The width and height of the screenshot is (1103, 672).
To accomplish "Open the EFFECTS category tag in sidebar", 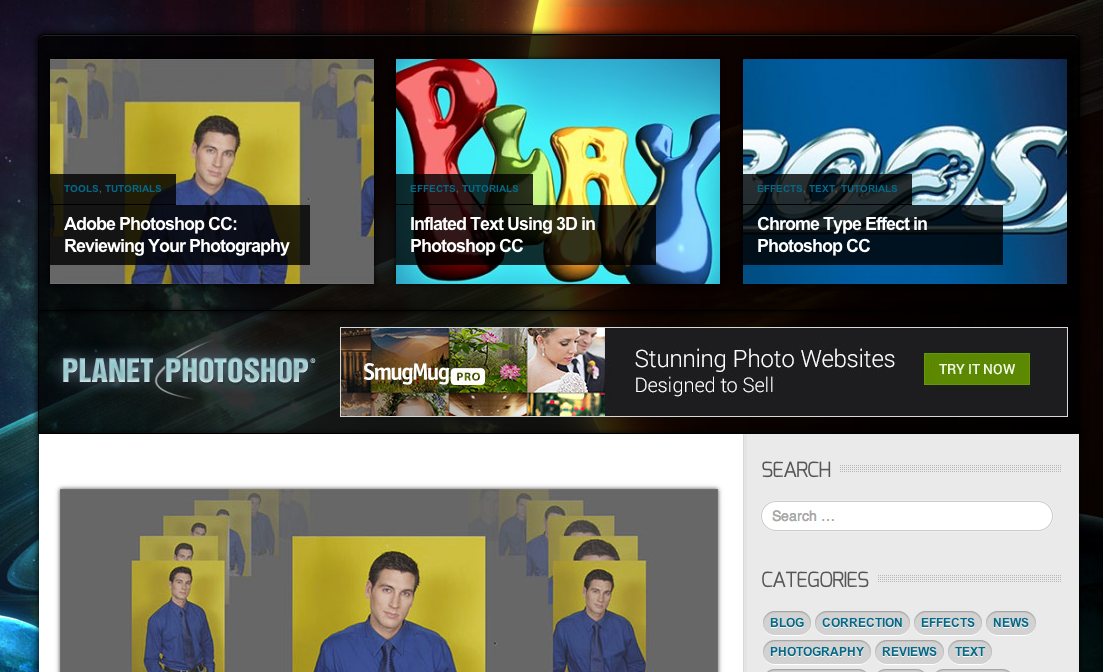I will (948, 623).
